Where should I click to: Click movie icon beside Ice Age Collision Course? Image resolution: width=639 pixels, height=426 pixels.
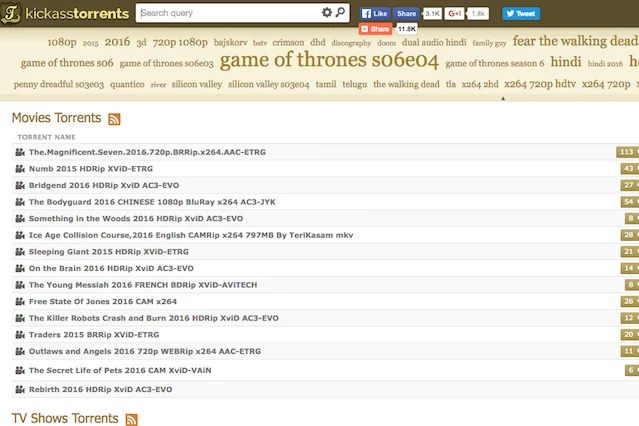tap(20, 235)
